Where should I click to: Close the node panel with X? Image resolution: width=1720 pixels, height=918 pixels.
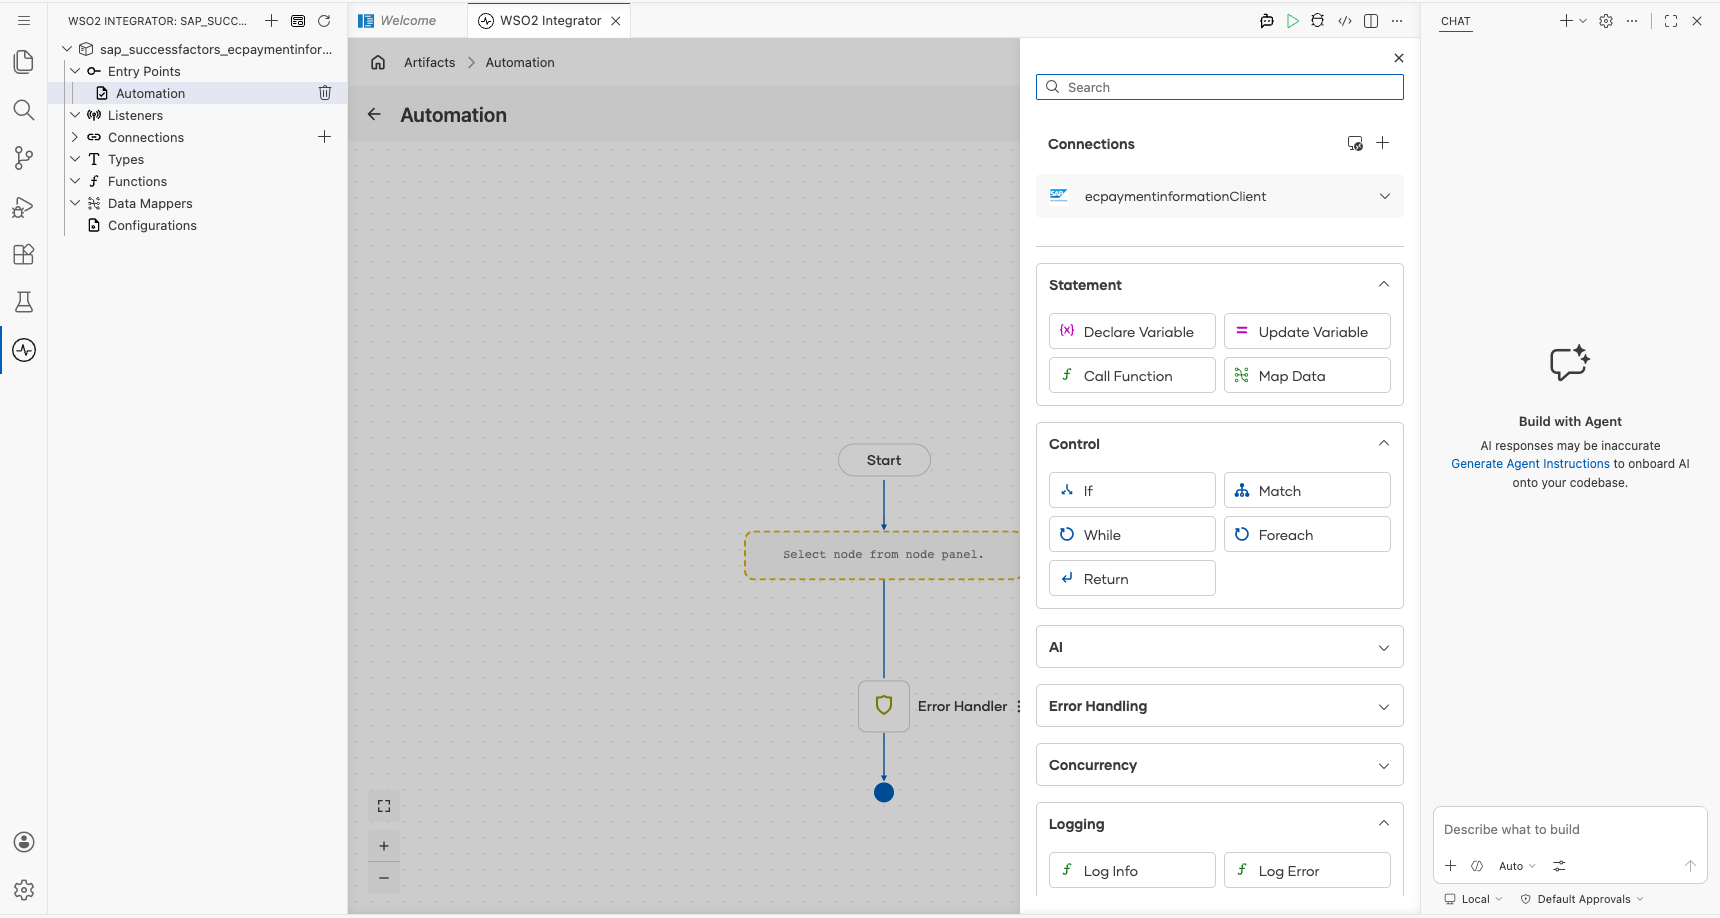coord(1399,58)
